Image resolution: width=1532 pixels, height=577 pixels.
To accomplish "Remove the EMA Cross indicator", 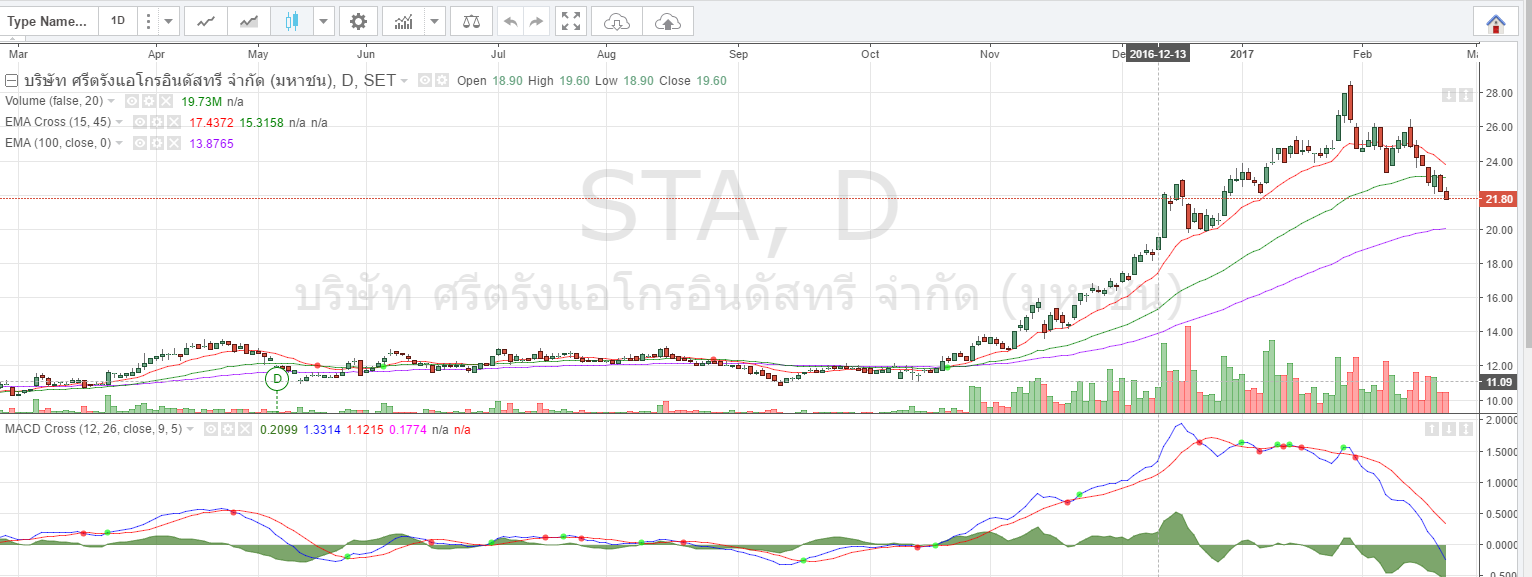I will tap(173, 122).
